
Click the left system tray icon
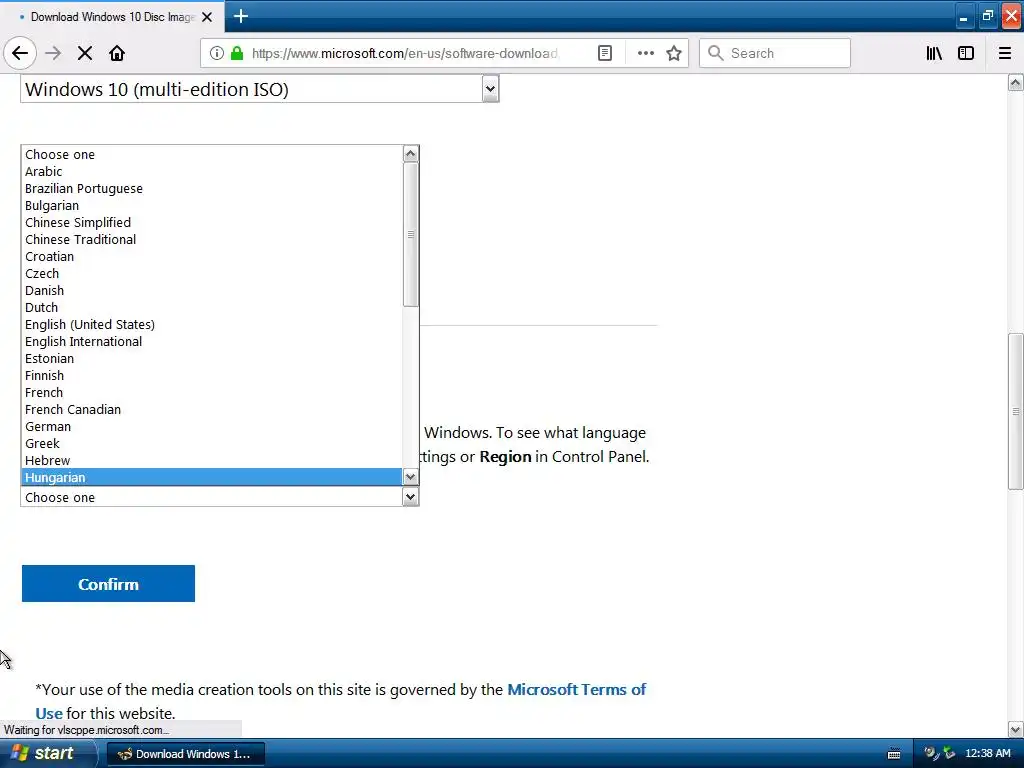coord(931,754)
